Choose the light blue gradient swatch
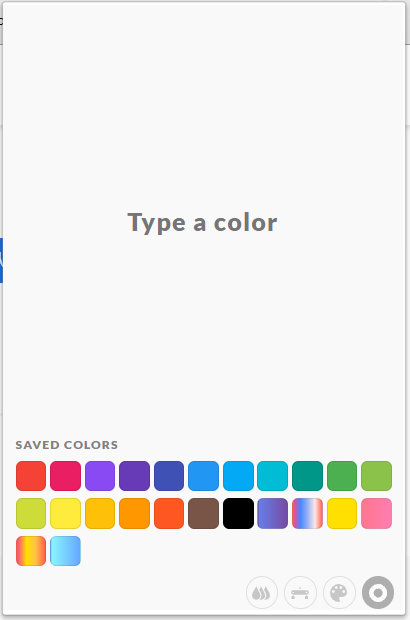Image resolution: width=410 pixels, height=620 pixels. tap(65, 551)
